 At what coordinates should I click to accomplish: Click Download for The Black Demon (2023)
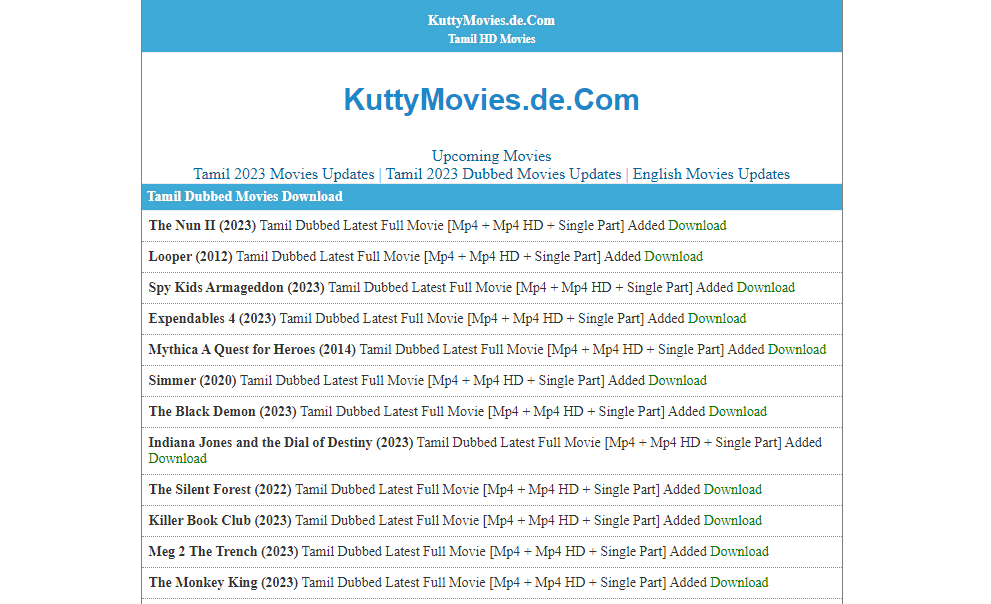(x=738, y=411)
